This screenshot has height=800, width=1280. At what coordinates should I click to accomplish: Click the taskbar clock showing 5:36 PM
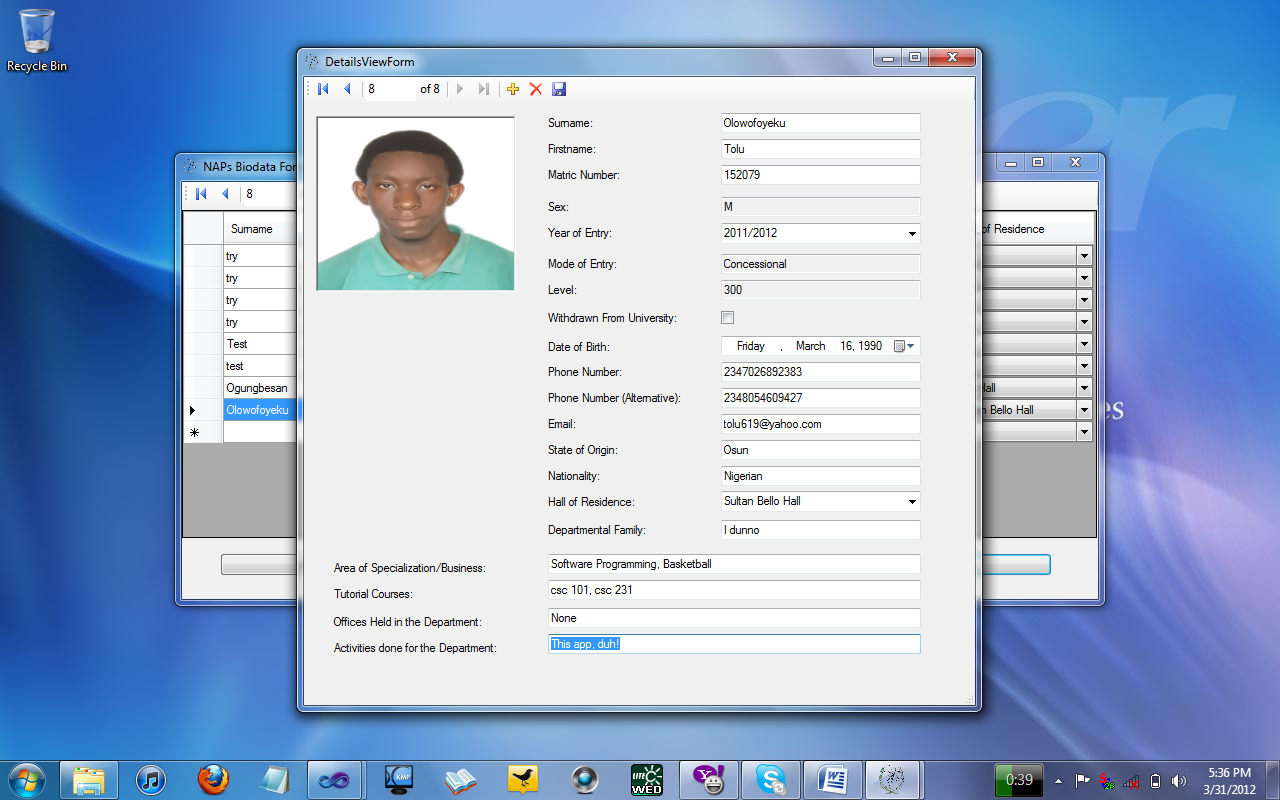[x=1229, y=780]
